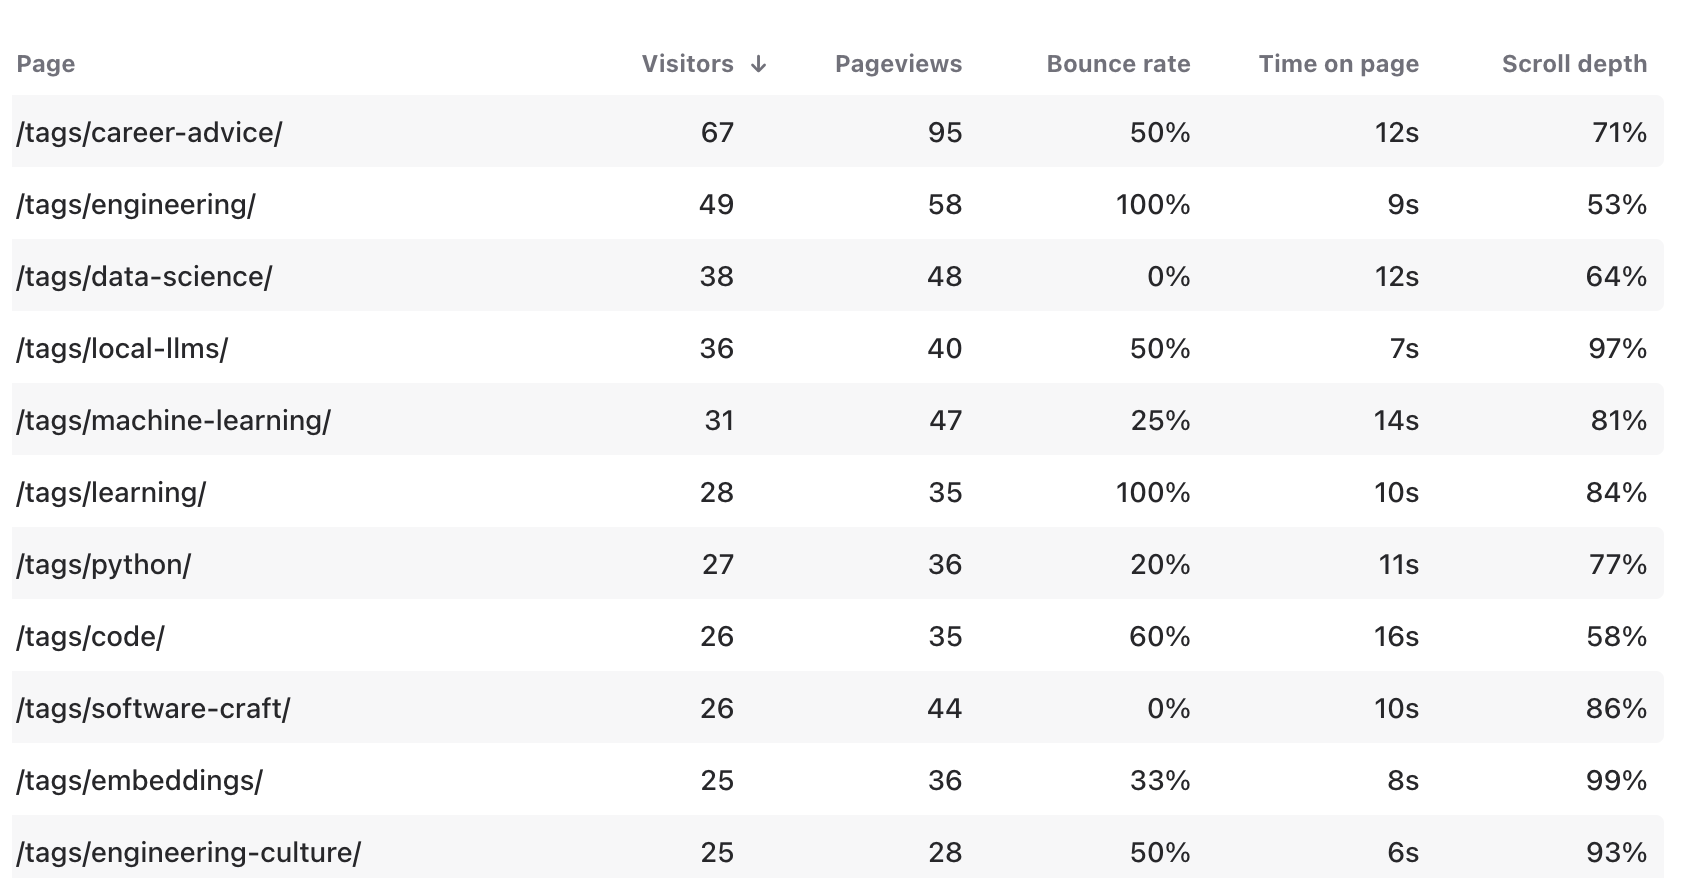Open the /tags/engineering-culture/ page link
Viewport: 1688px width, 878px height.
coord(188,852)
